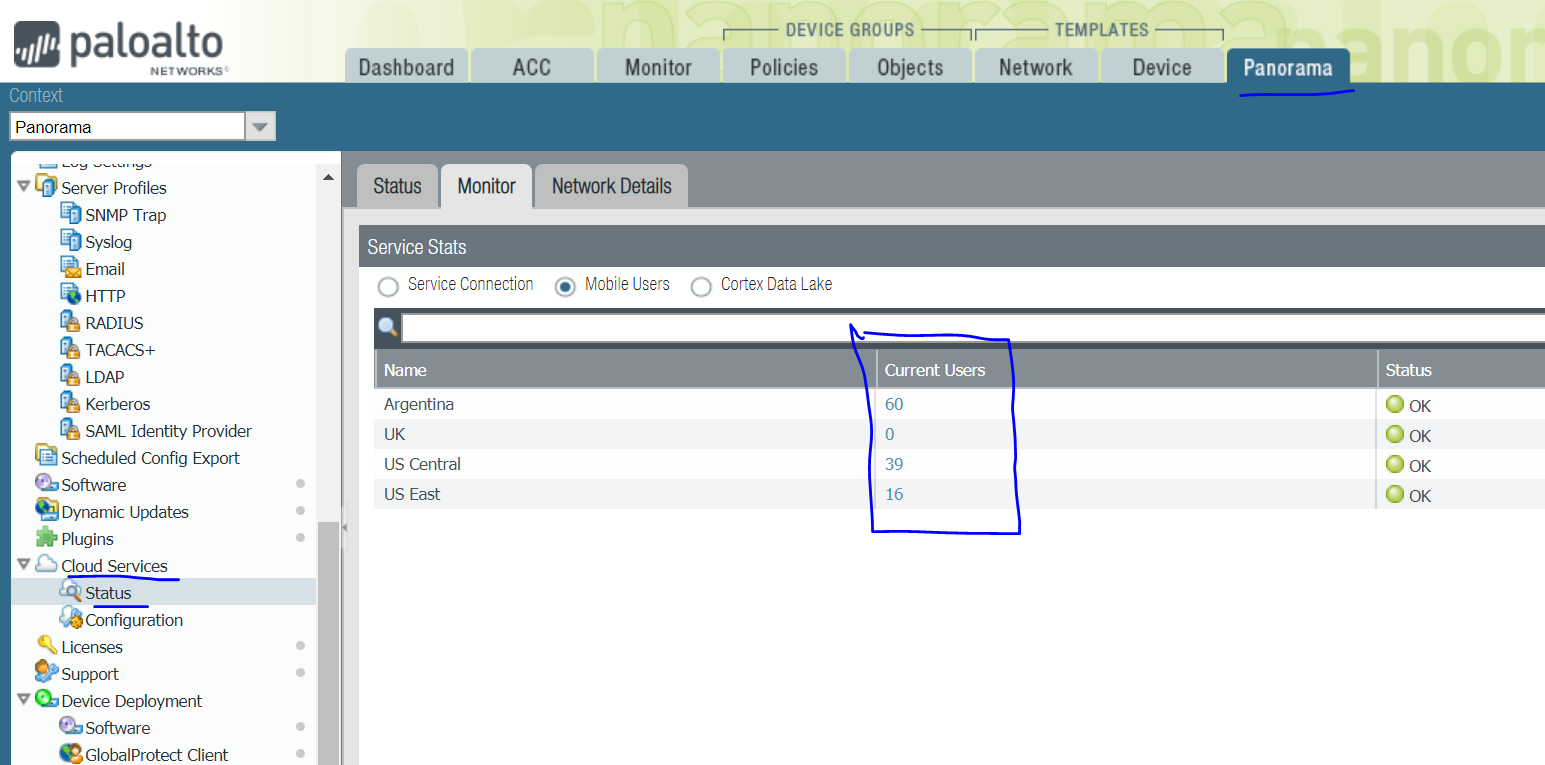The height and width of the screenshot is (765, 1545).
Task: Click the Server Profiles folder icon
Action: pyautogui.click(x=47, y=186)
